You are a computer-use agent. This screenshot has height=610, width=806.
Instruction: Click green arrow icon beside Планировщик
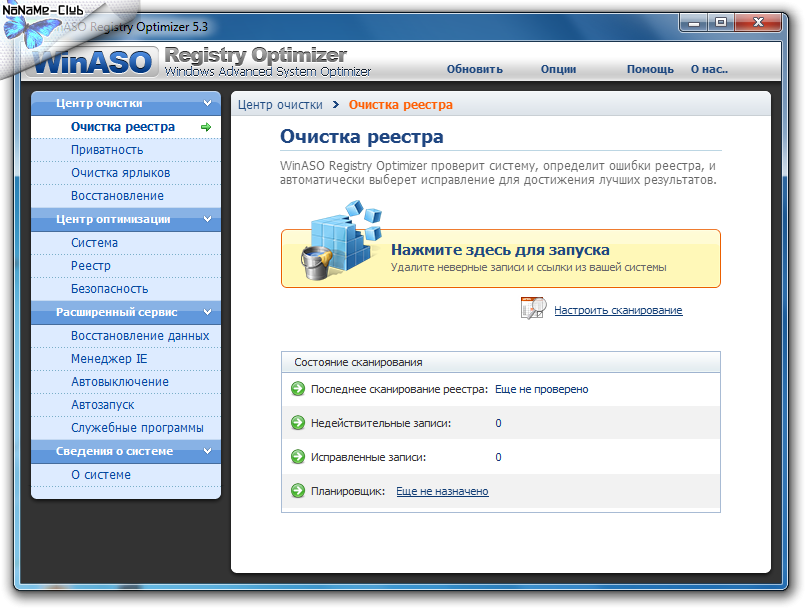[298, 491]
